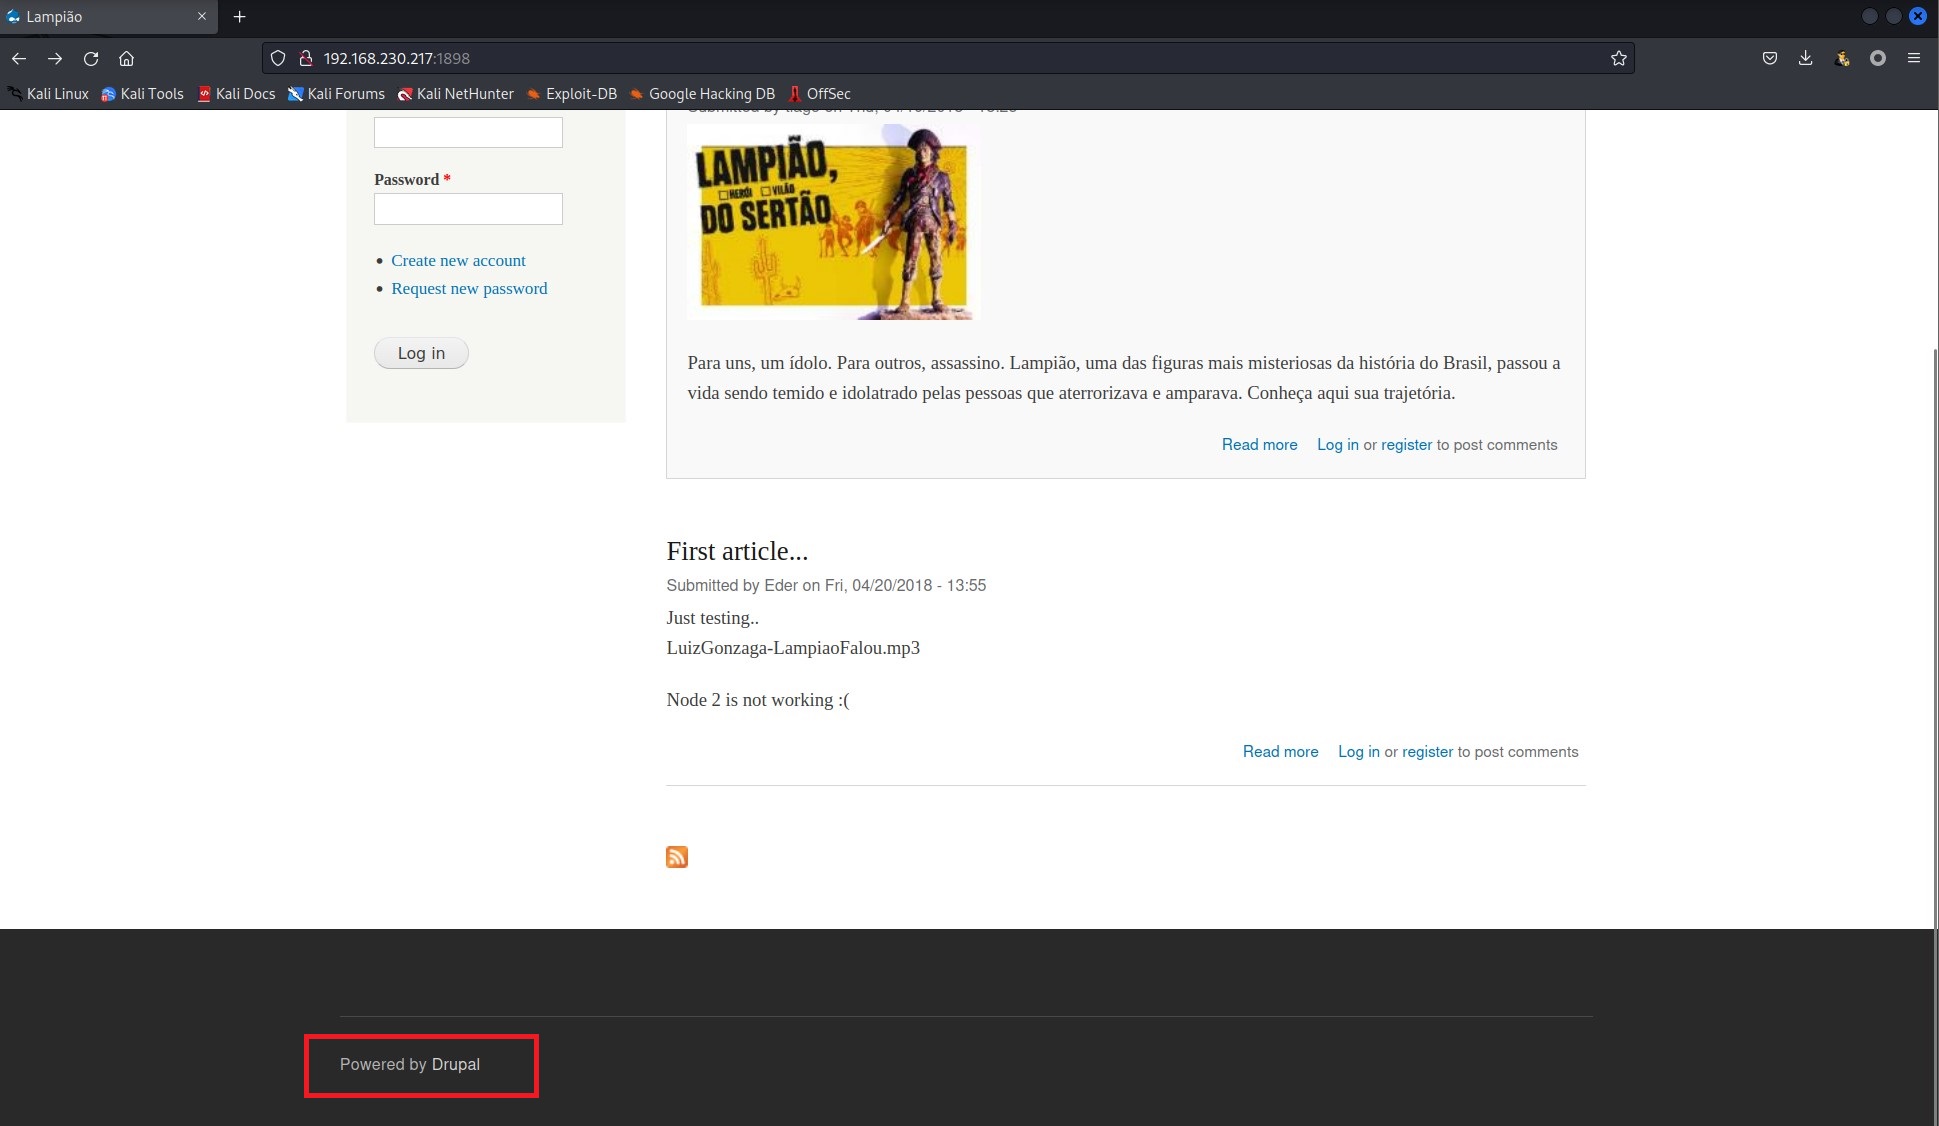
Task: Select the Google Hacking DB bookmark
Action: pos(712,92)
